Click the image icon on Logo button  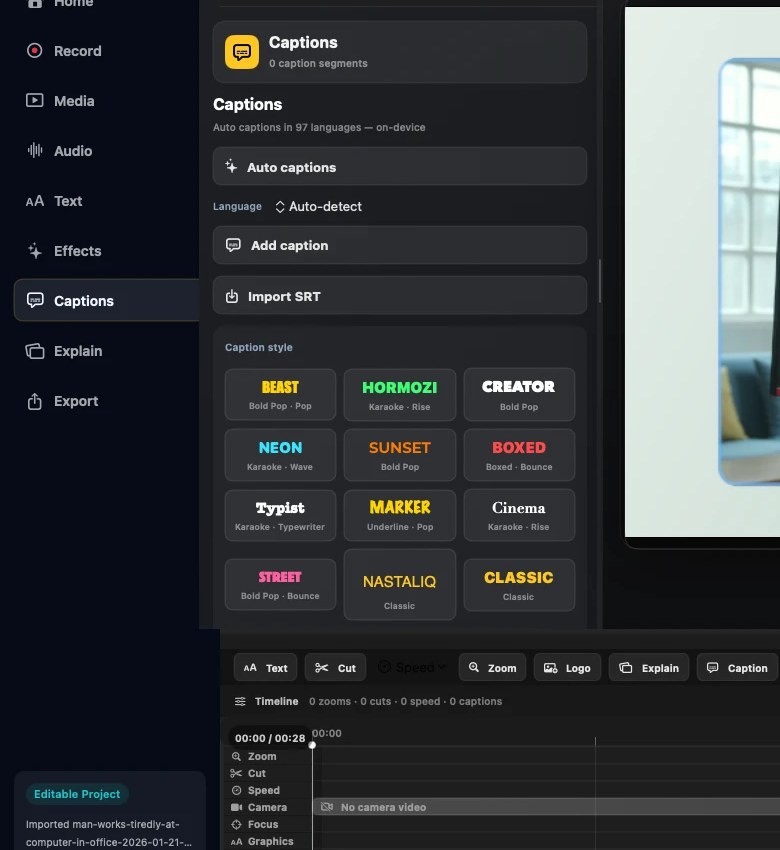[x=551, y=668]
